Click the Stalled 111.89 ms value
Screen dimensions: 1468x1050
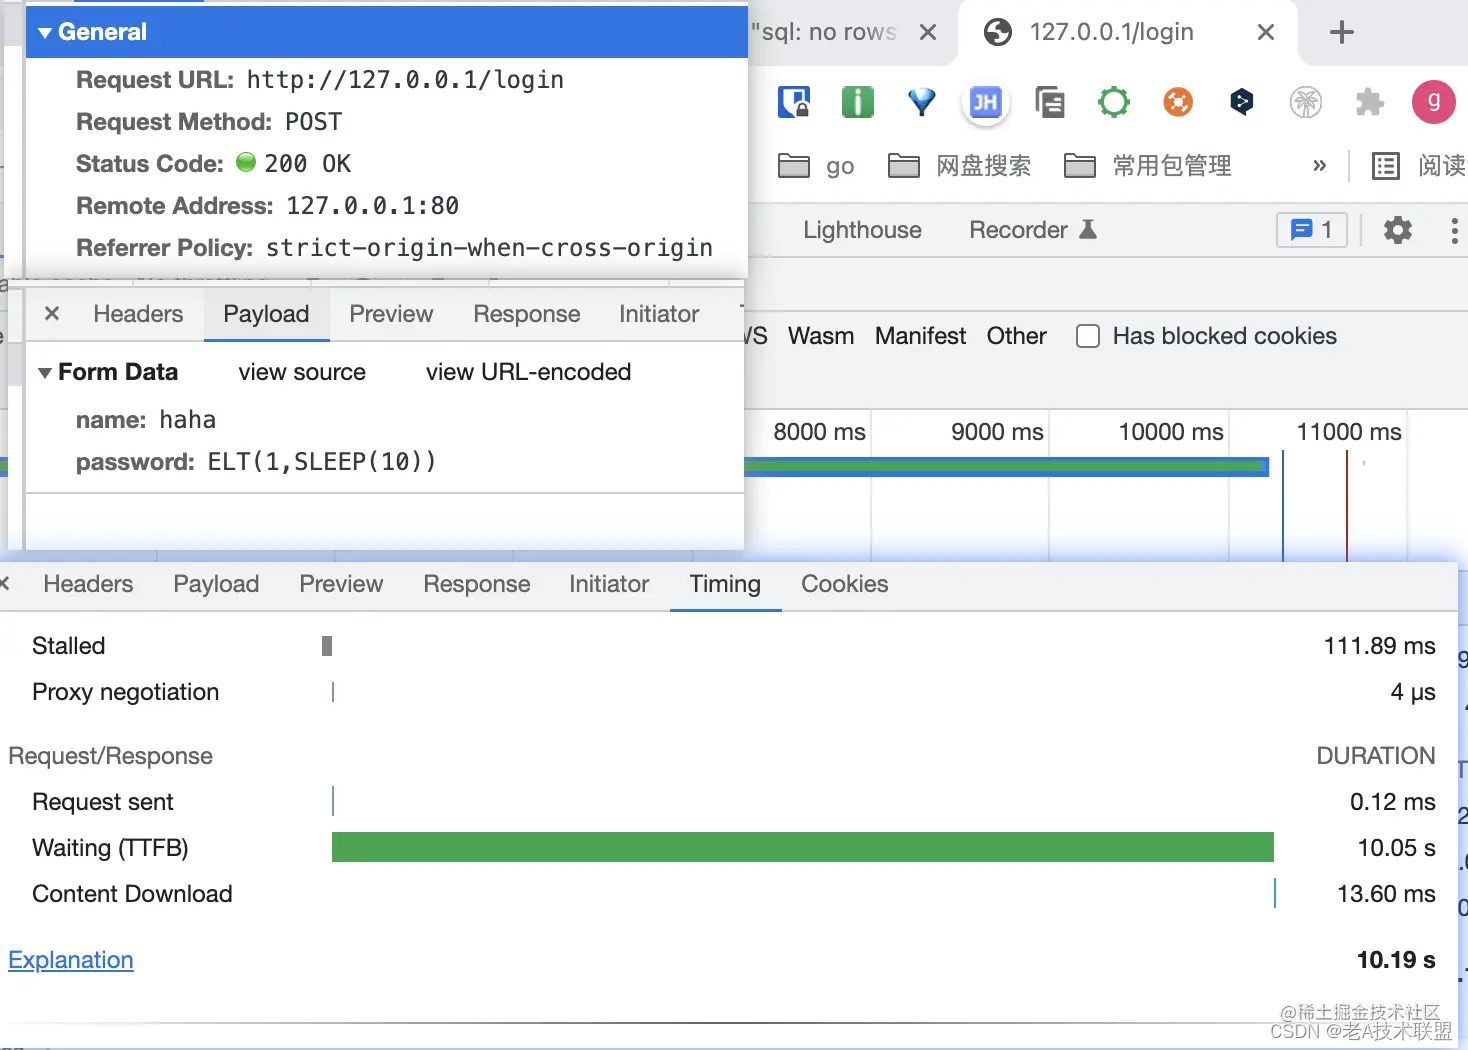pyautogui.click(x=1379, y=646)
